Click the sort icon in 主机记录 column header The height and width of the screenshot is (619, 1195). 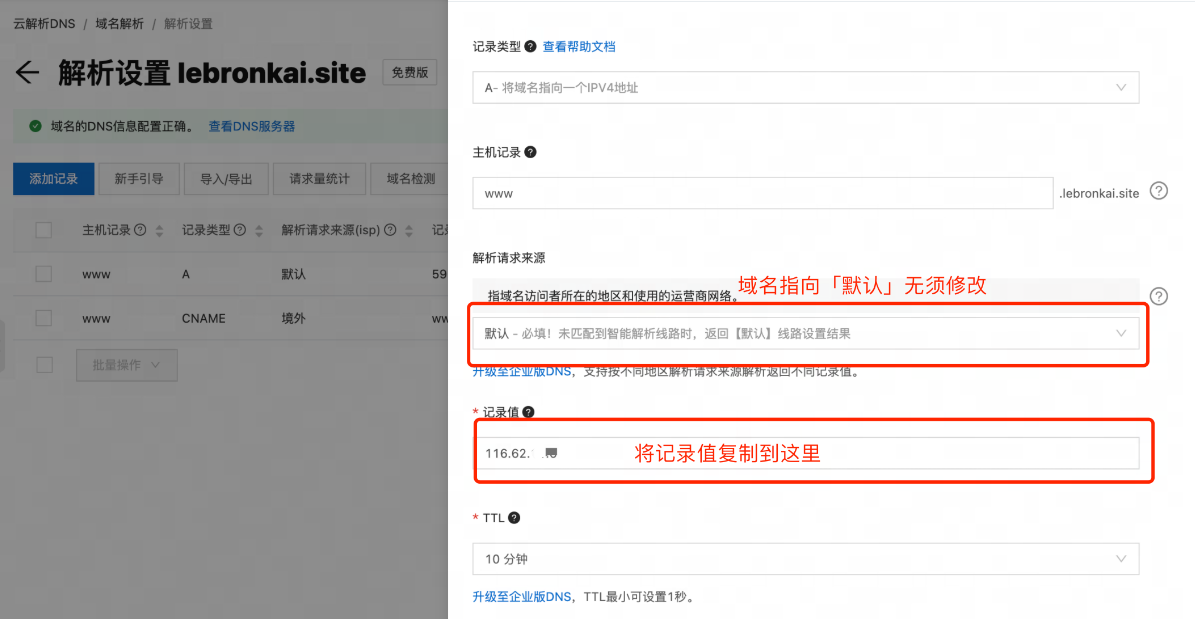(160, 231)
